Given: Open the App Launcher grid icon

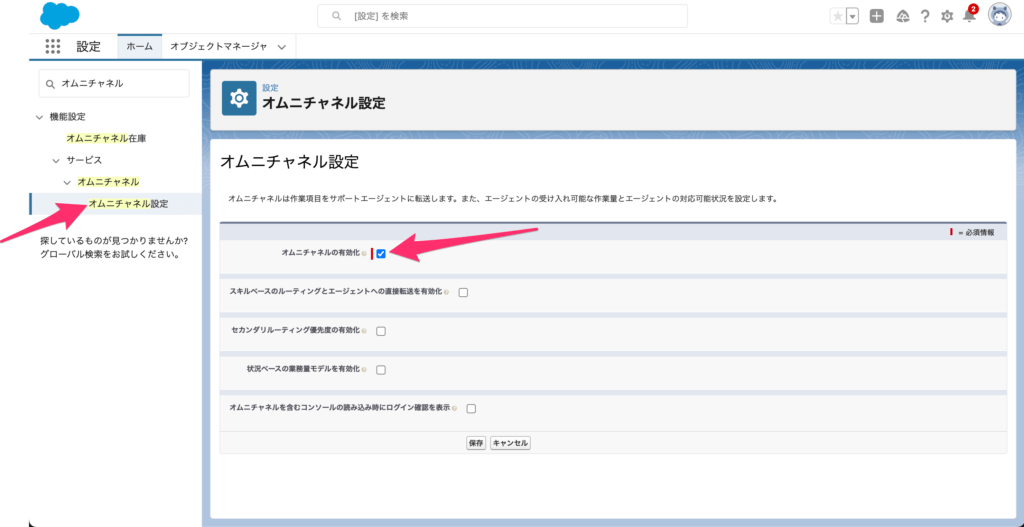Looking at the screenshot, I should tap(53, 46).
